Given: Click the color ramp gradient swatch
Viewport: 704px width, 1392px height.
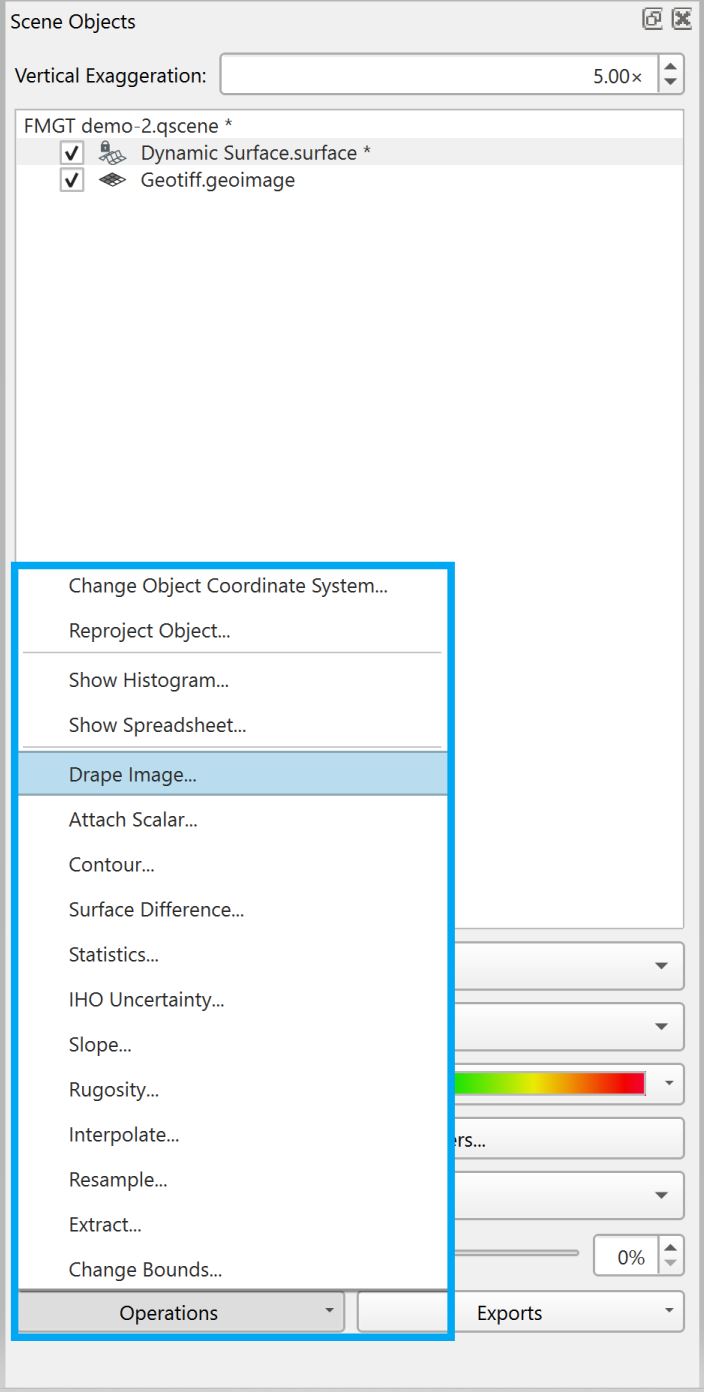Looking at the screenshot, I should coord(548,1083).
